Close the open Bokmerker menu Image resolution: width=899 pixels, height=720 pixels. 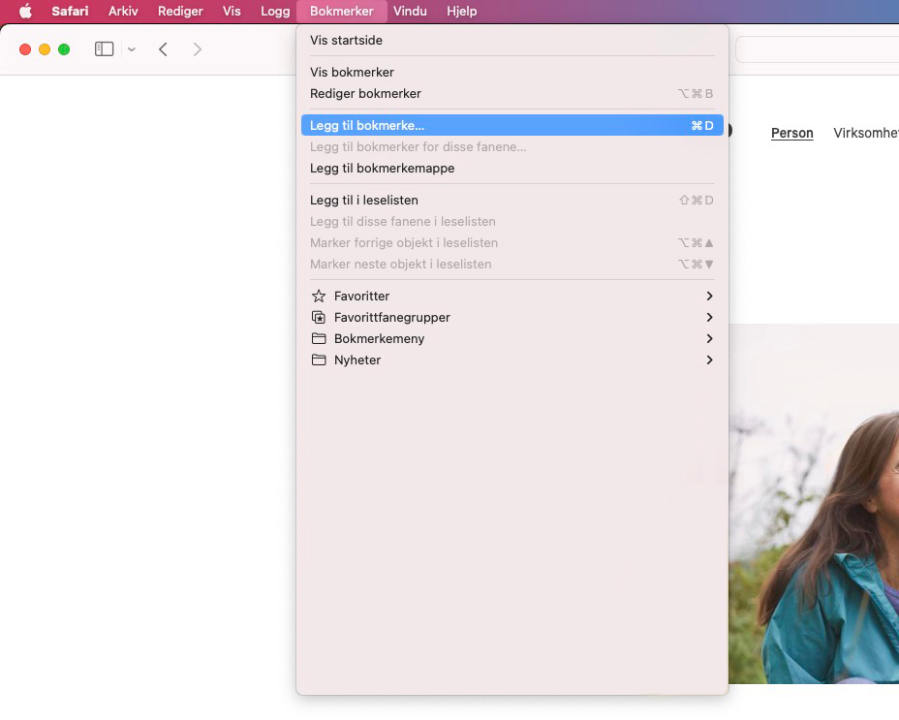[342, 11]
